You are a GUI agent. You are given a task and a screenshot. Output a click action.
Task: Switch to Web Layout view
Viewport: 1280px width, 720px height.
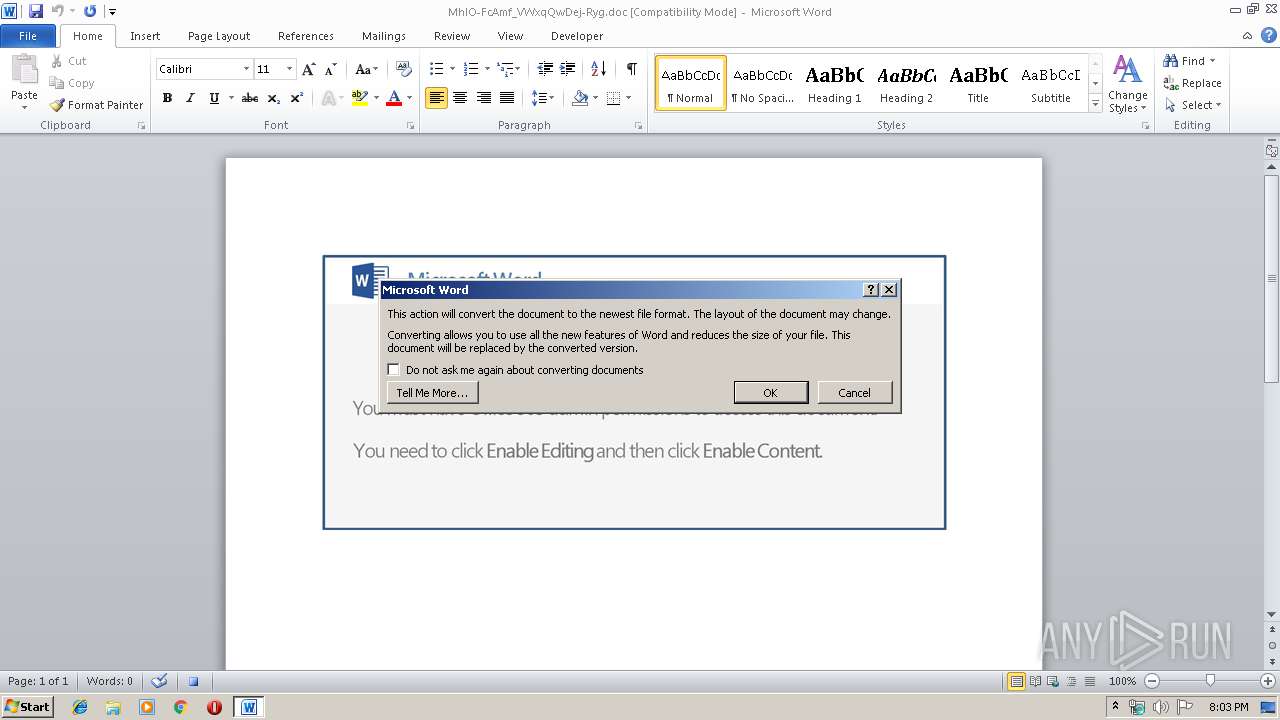click(x=1052, y=681)
